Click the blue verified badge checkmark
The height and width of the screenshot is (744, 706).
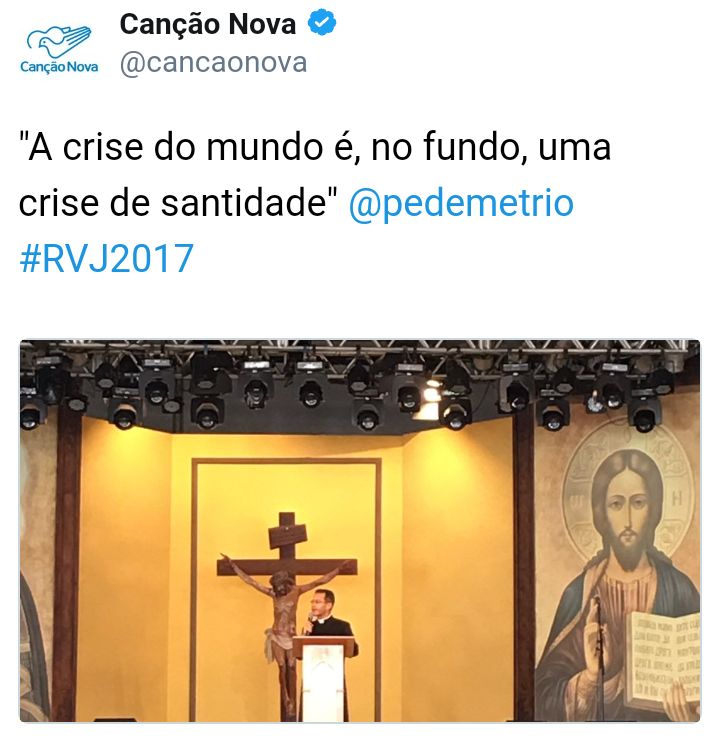[x=322, y=22]
